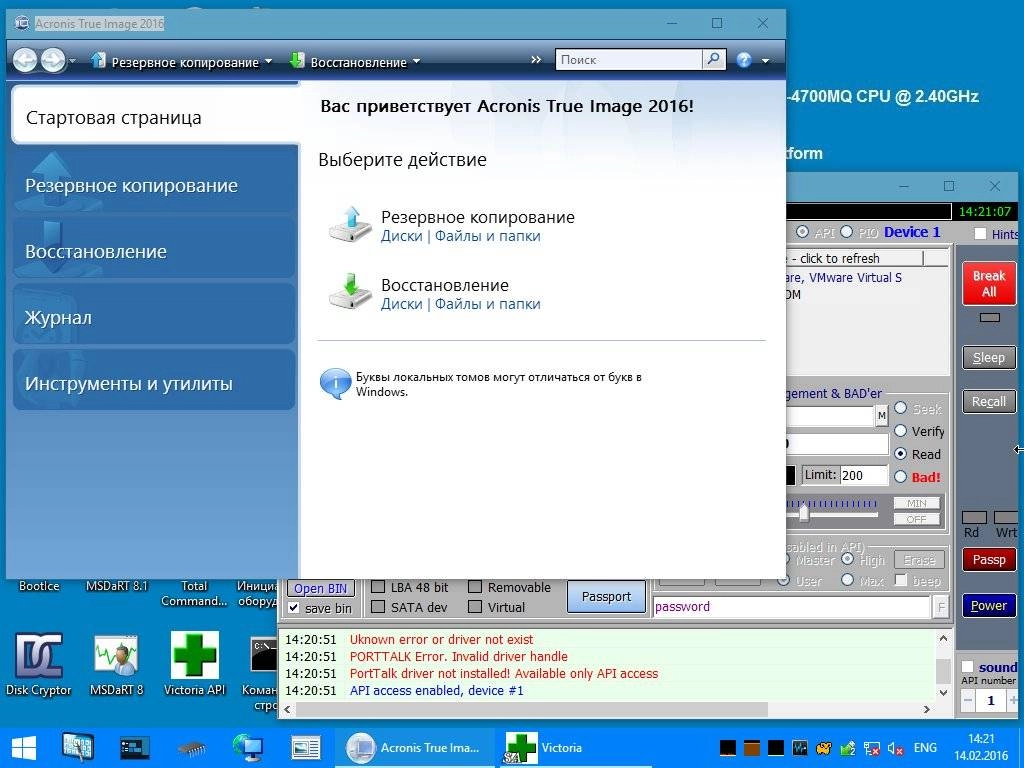The width and height of the screenshot is (1024, 768).
Task: Click MSDaRT 8 desktop icon
Action: click(x=116, y=664)
